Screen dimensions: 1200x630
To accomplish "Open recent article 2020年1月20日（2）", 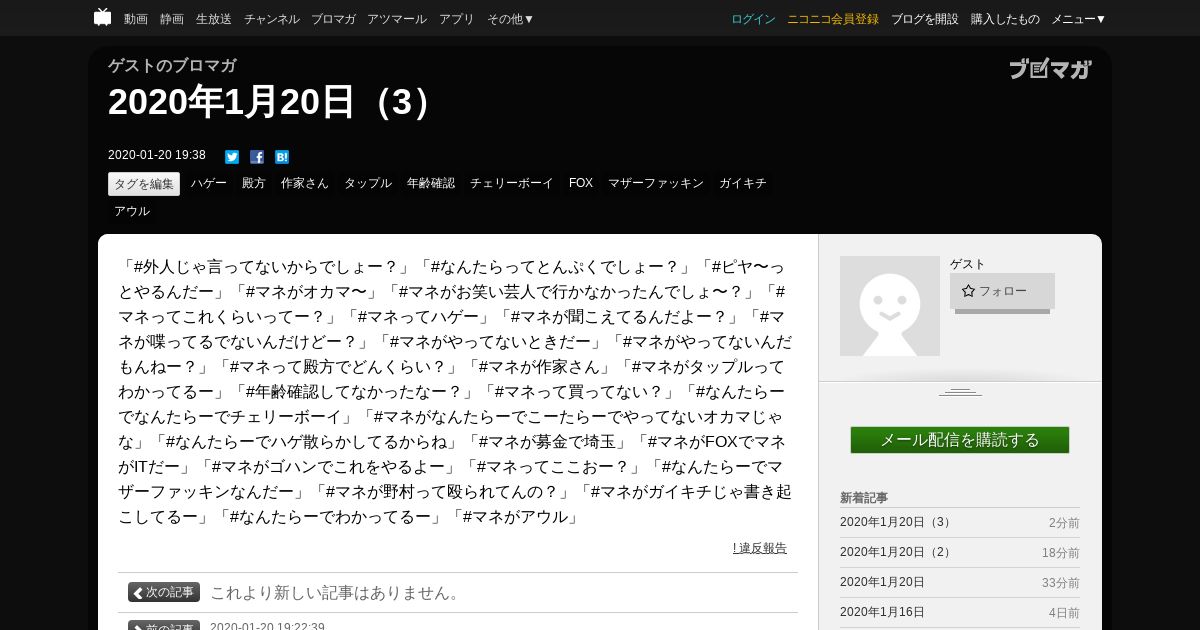I will point(897,553).
